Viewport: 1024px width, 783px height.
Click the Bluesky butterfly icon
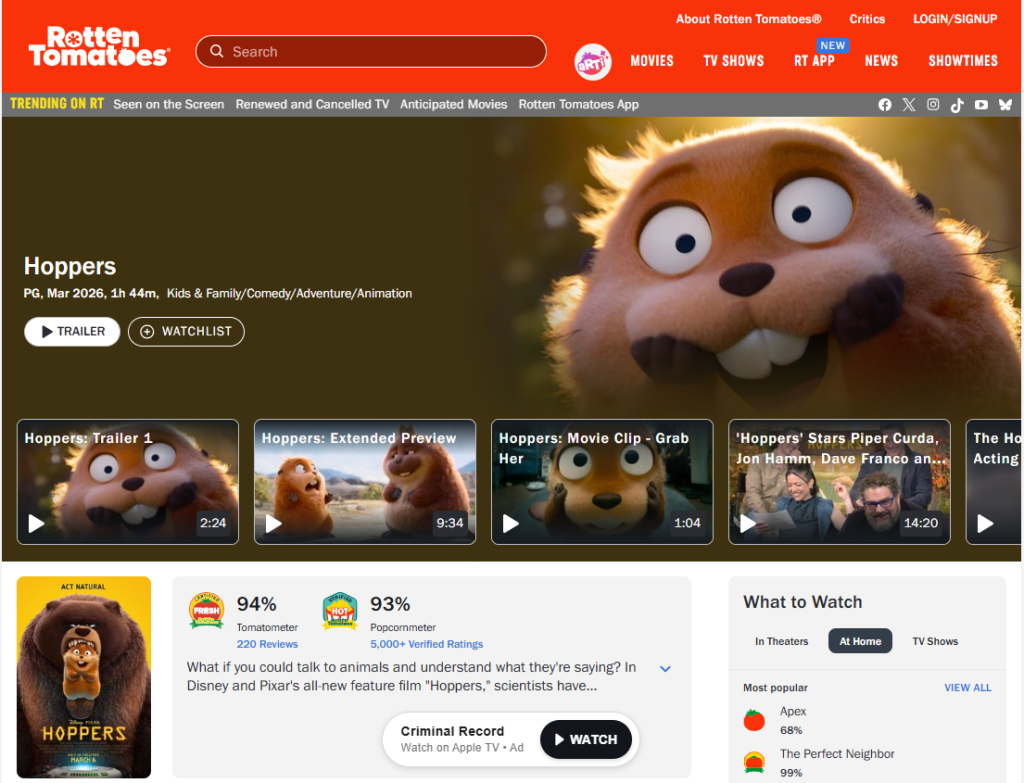(x=1005, y=105)
